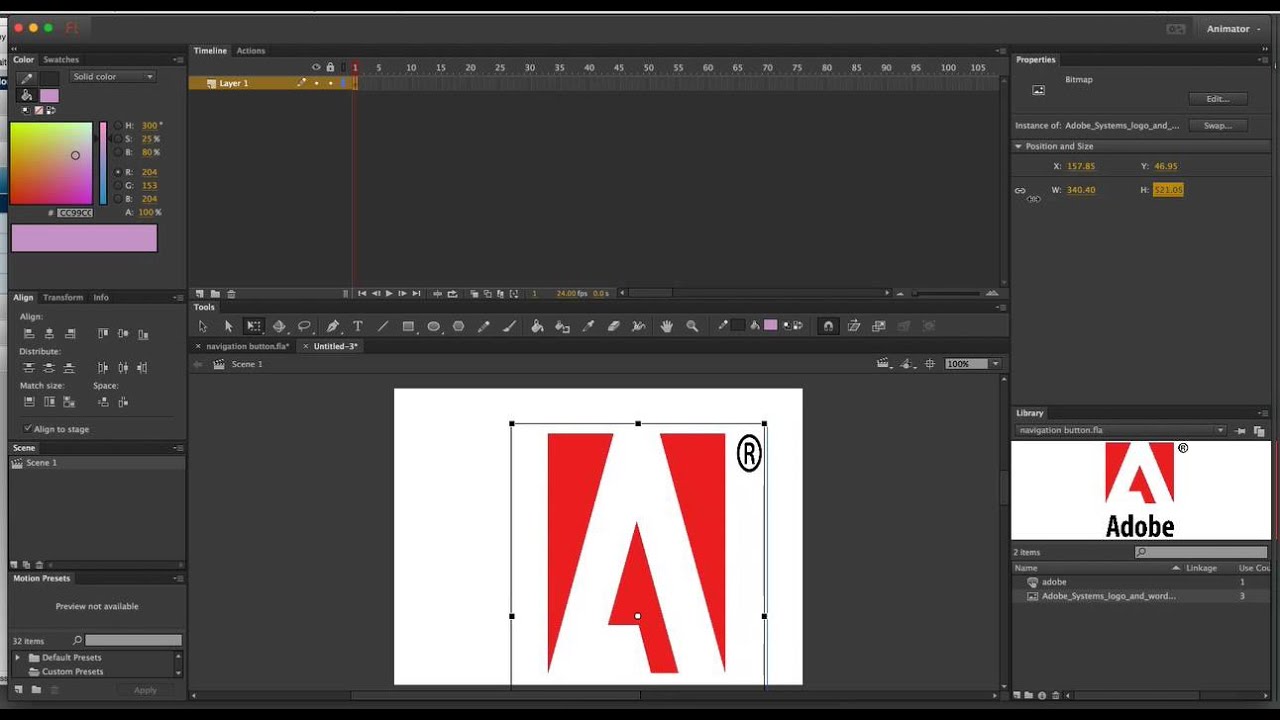Click the delete layer trash icon in Timeline
The height and width of the screenshot is (720, 1280).
pyautogui.click(x=231, y=294)
